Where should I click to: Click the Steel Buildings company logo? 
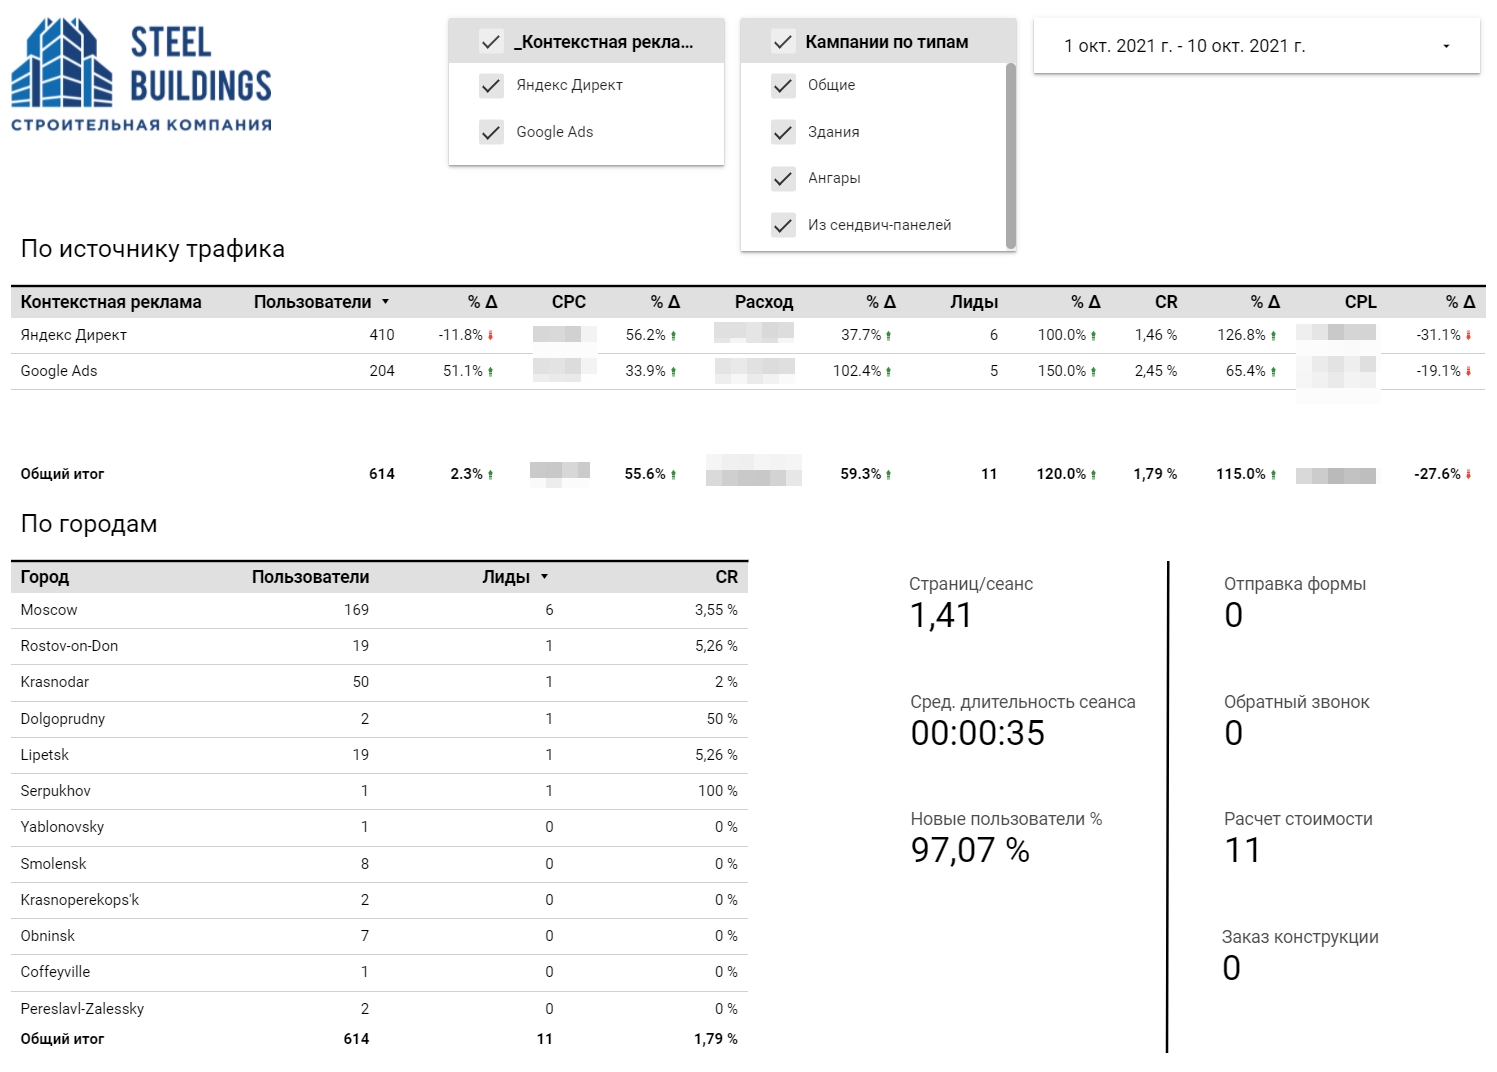(x=141, y=75)
